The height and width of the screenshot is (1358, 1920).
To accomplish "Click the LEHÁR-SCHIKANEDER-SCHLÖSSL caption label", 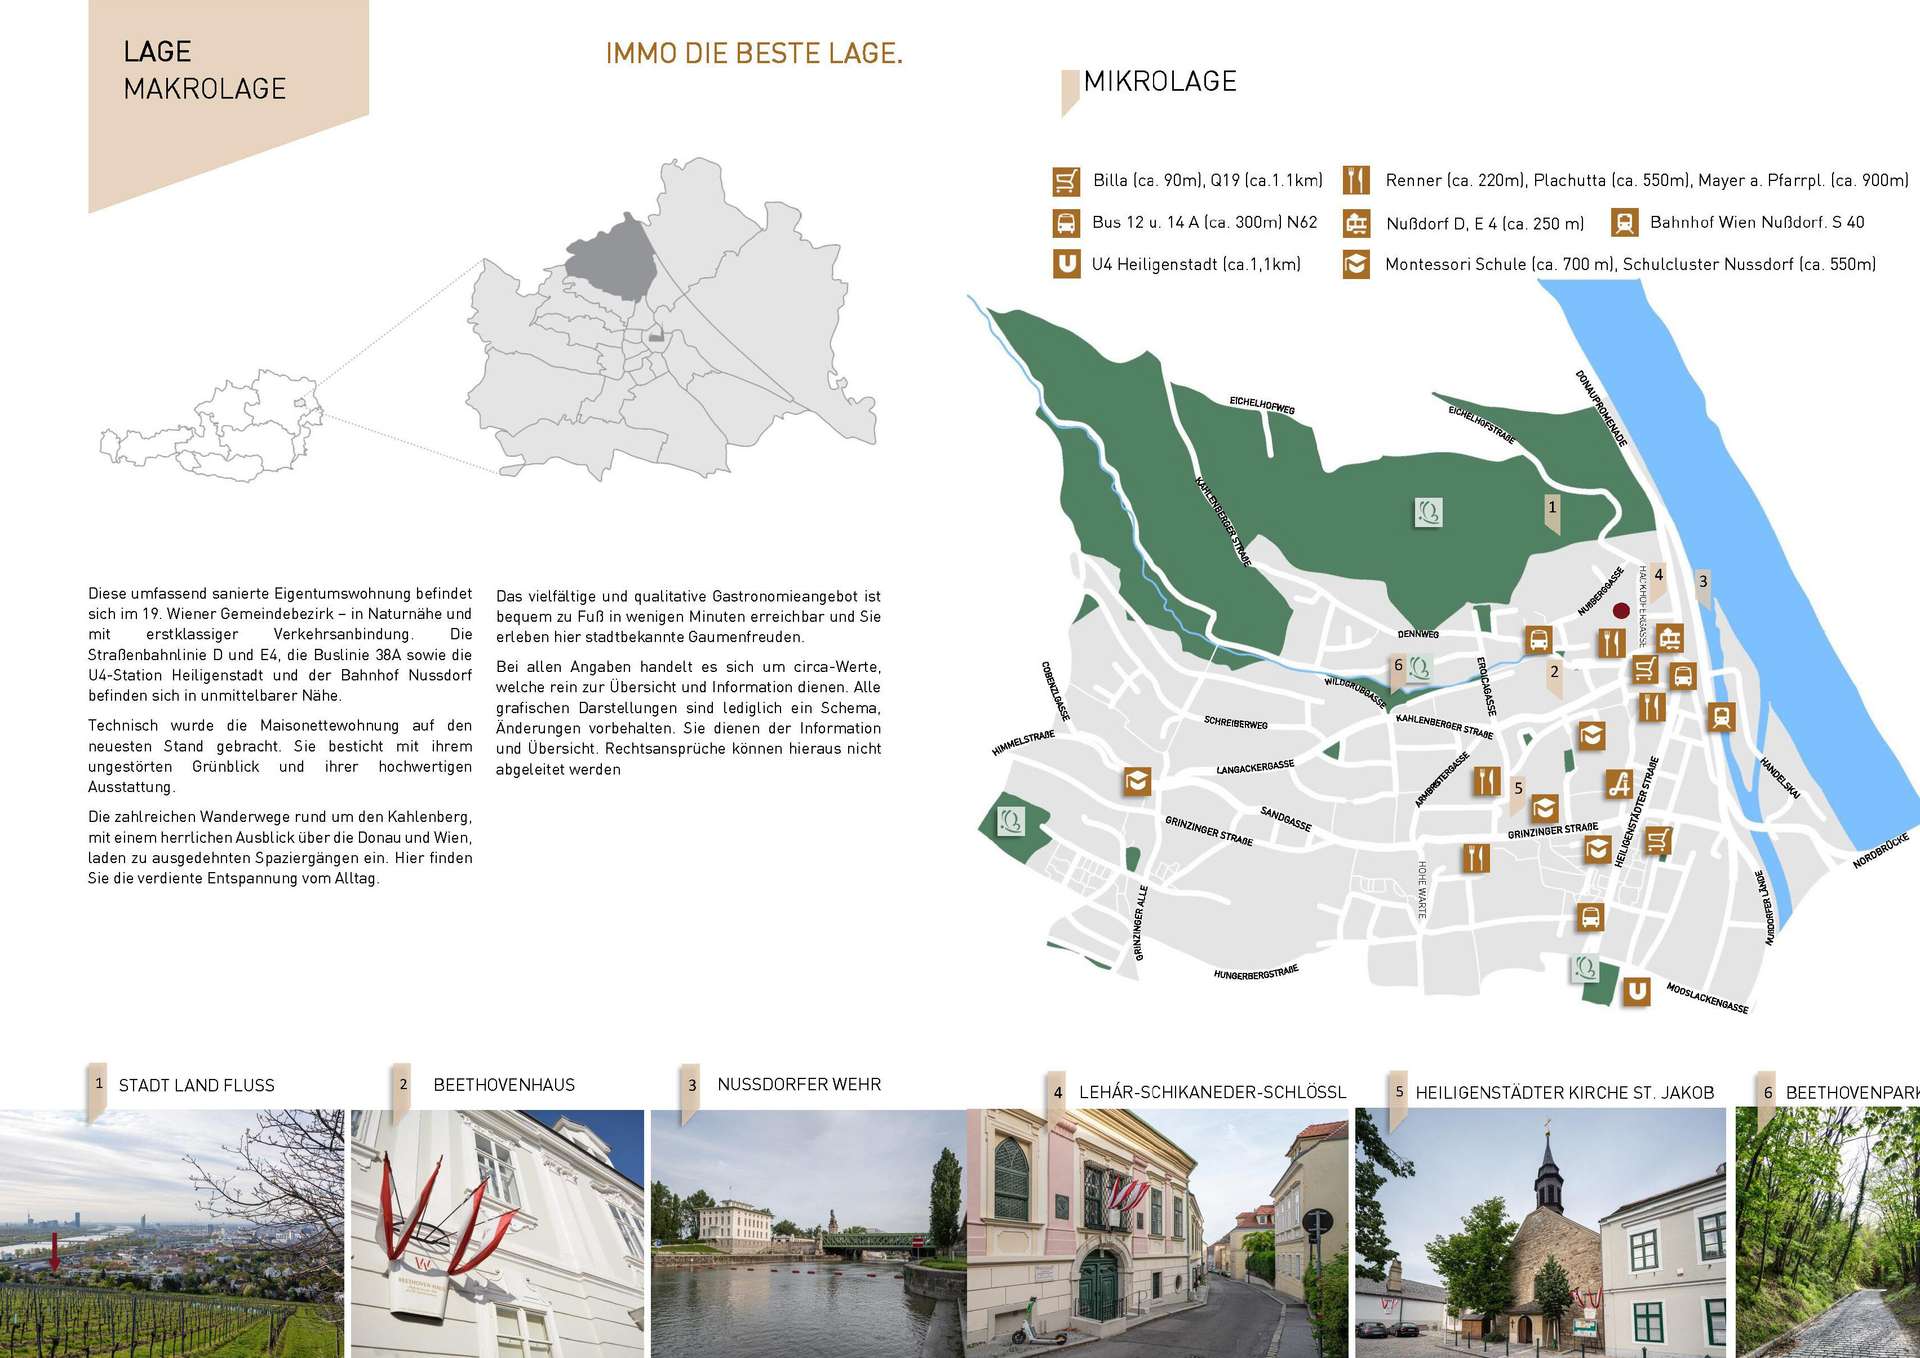I will 1212,1092.
